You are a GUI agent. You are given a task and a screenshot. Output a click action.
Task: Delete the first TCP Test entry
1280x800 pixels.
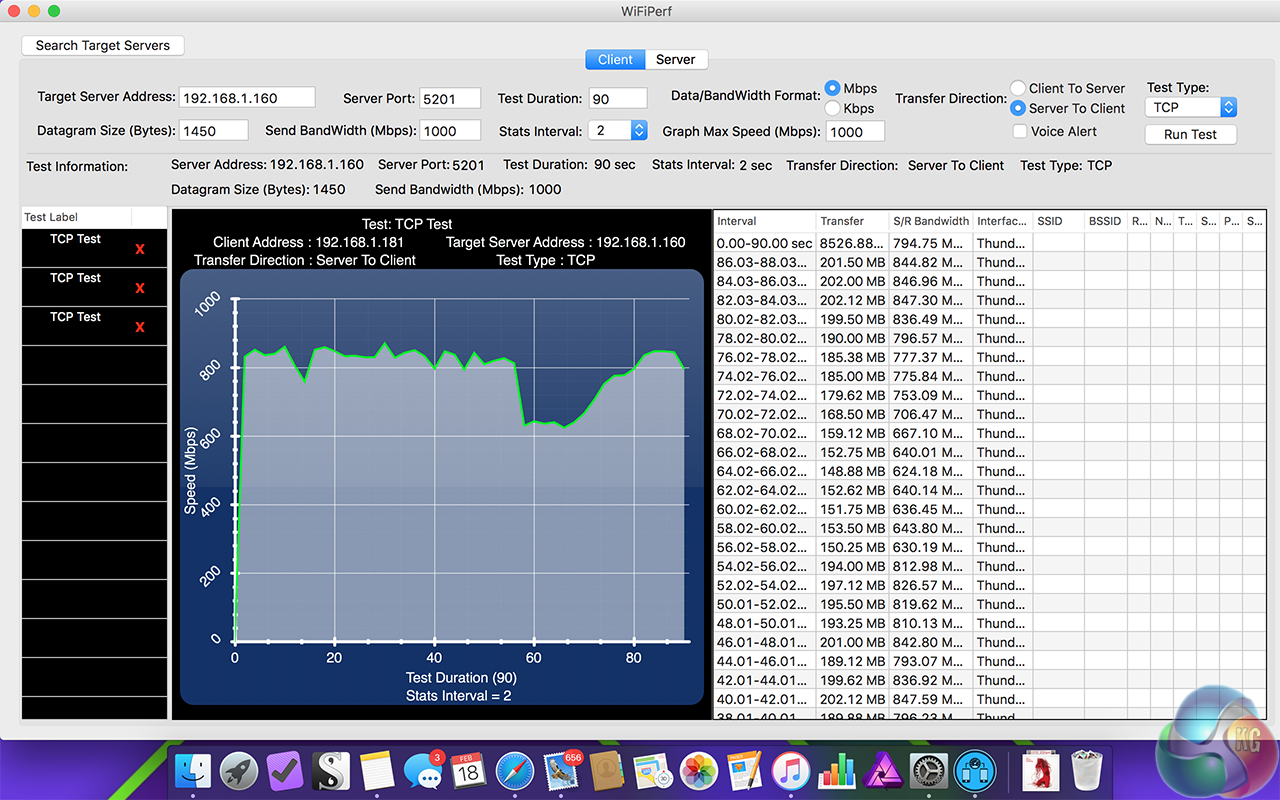pos(139,249)
